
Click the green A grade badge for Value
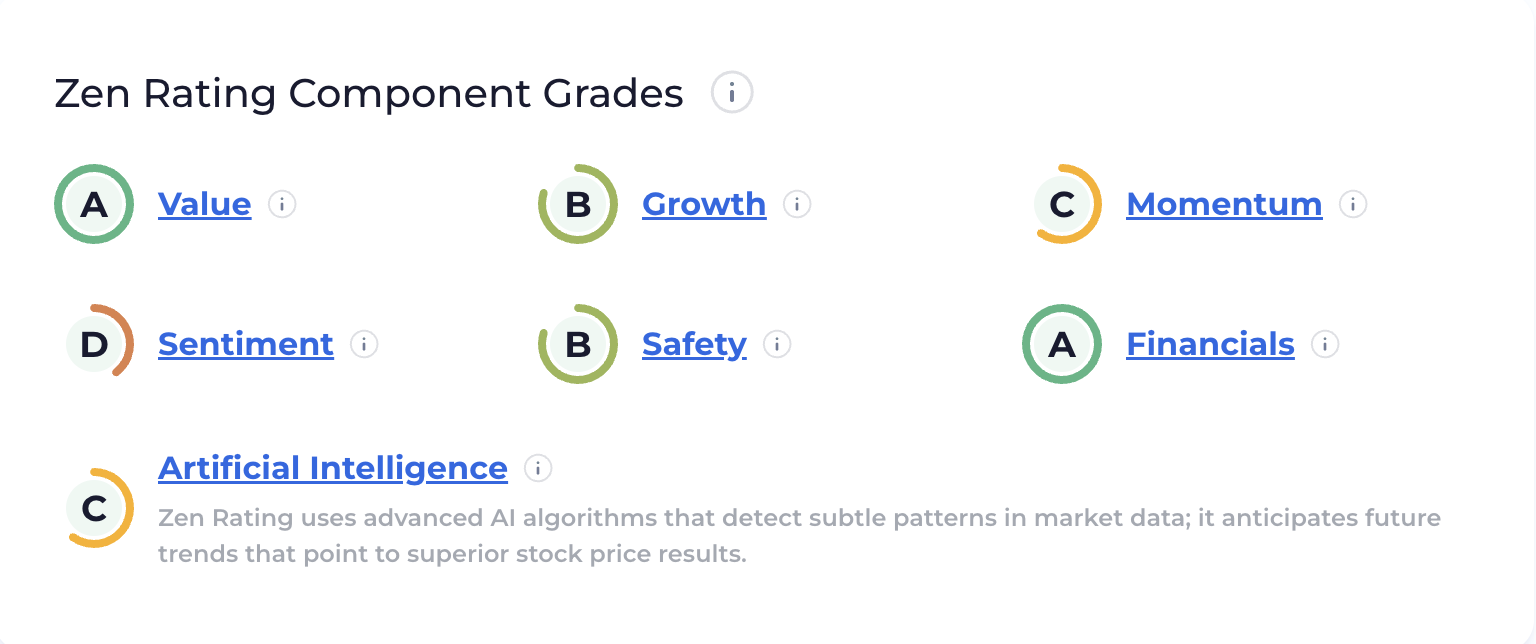tap(94, 204)
